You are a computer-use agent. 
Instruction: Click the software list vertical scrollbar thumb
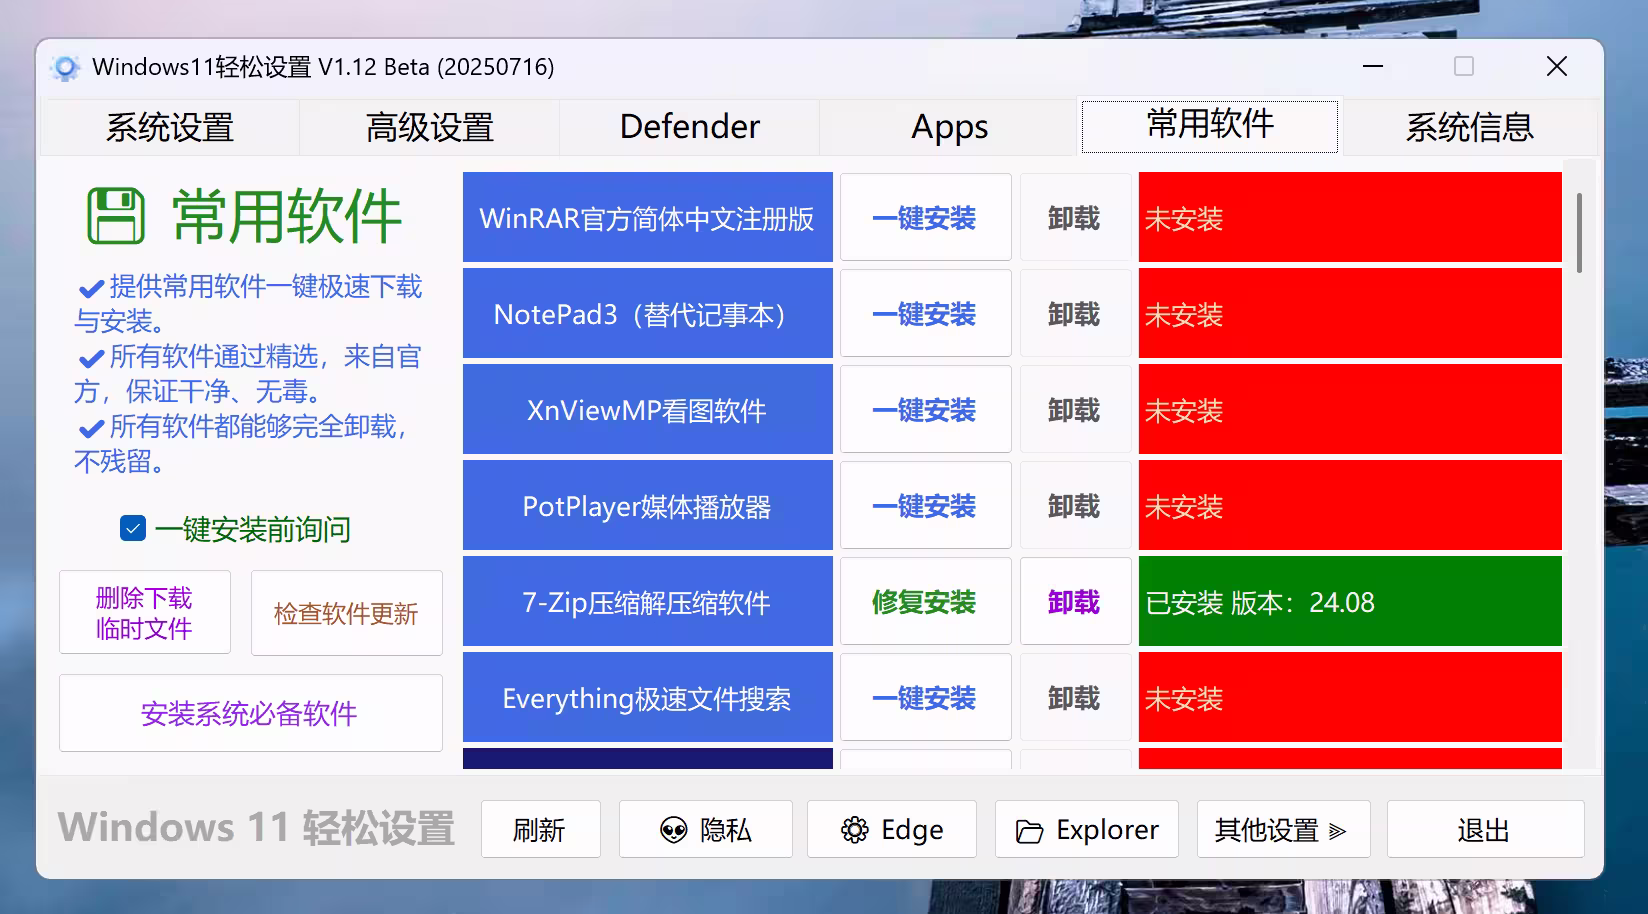[1579, 233]
